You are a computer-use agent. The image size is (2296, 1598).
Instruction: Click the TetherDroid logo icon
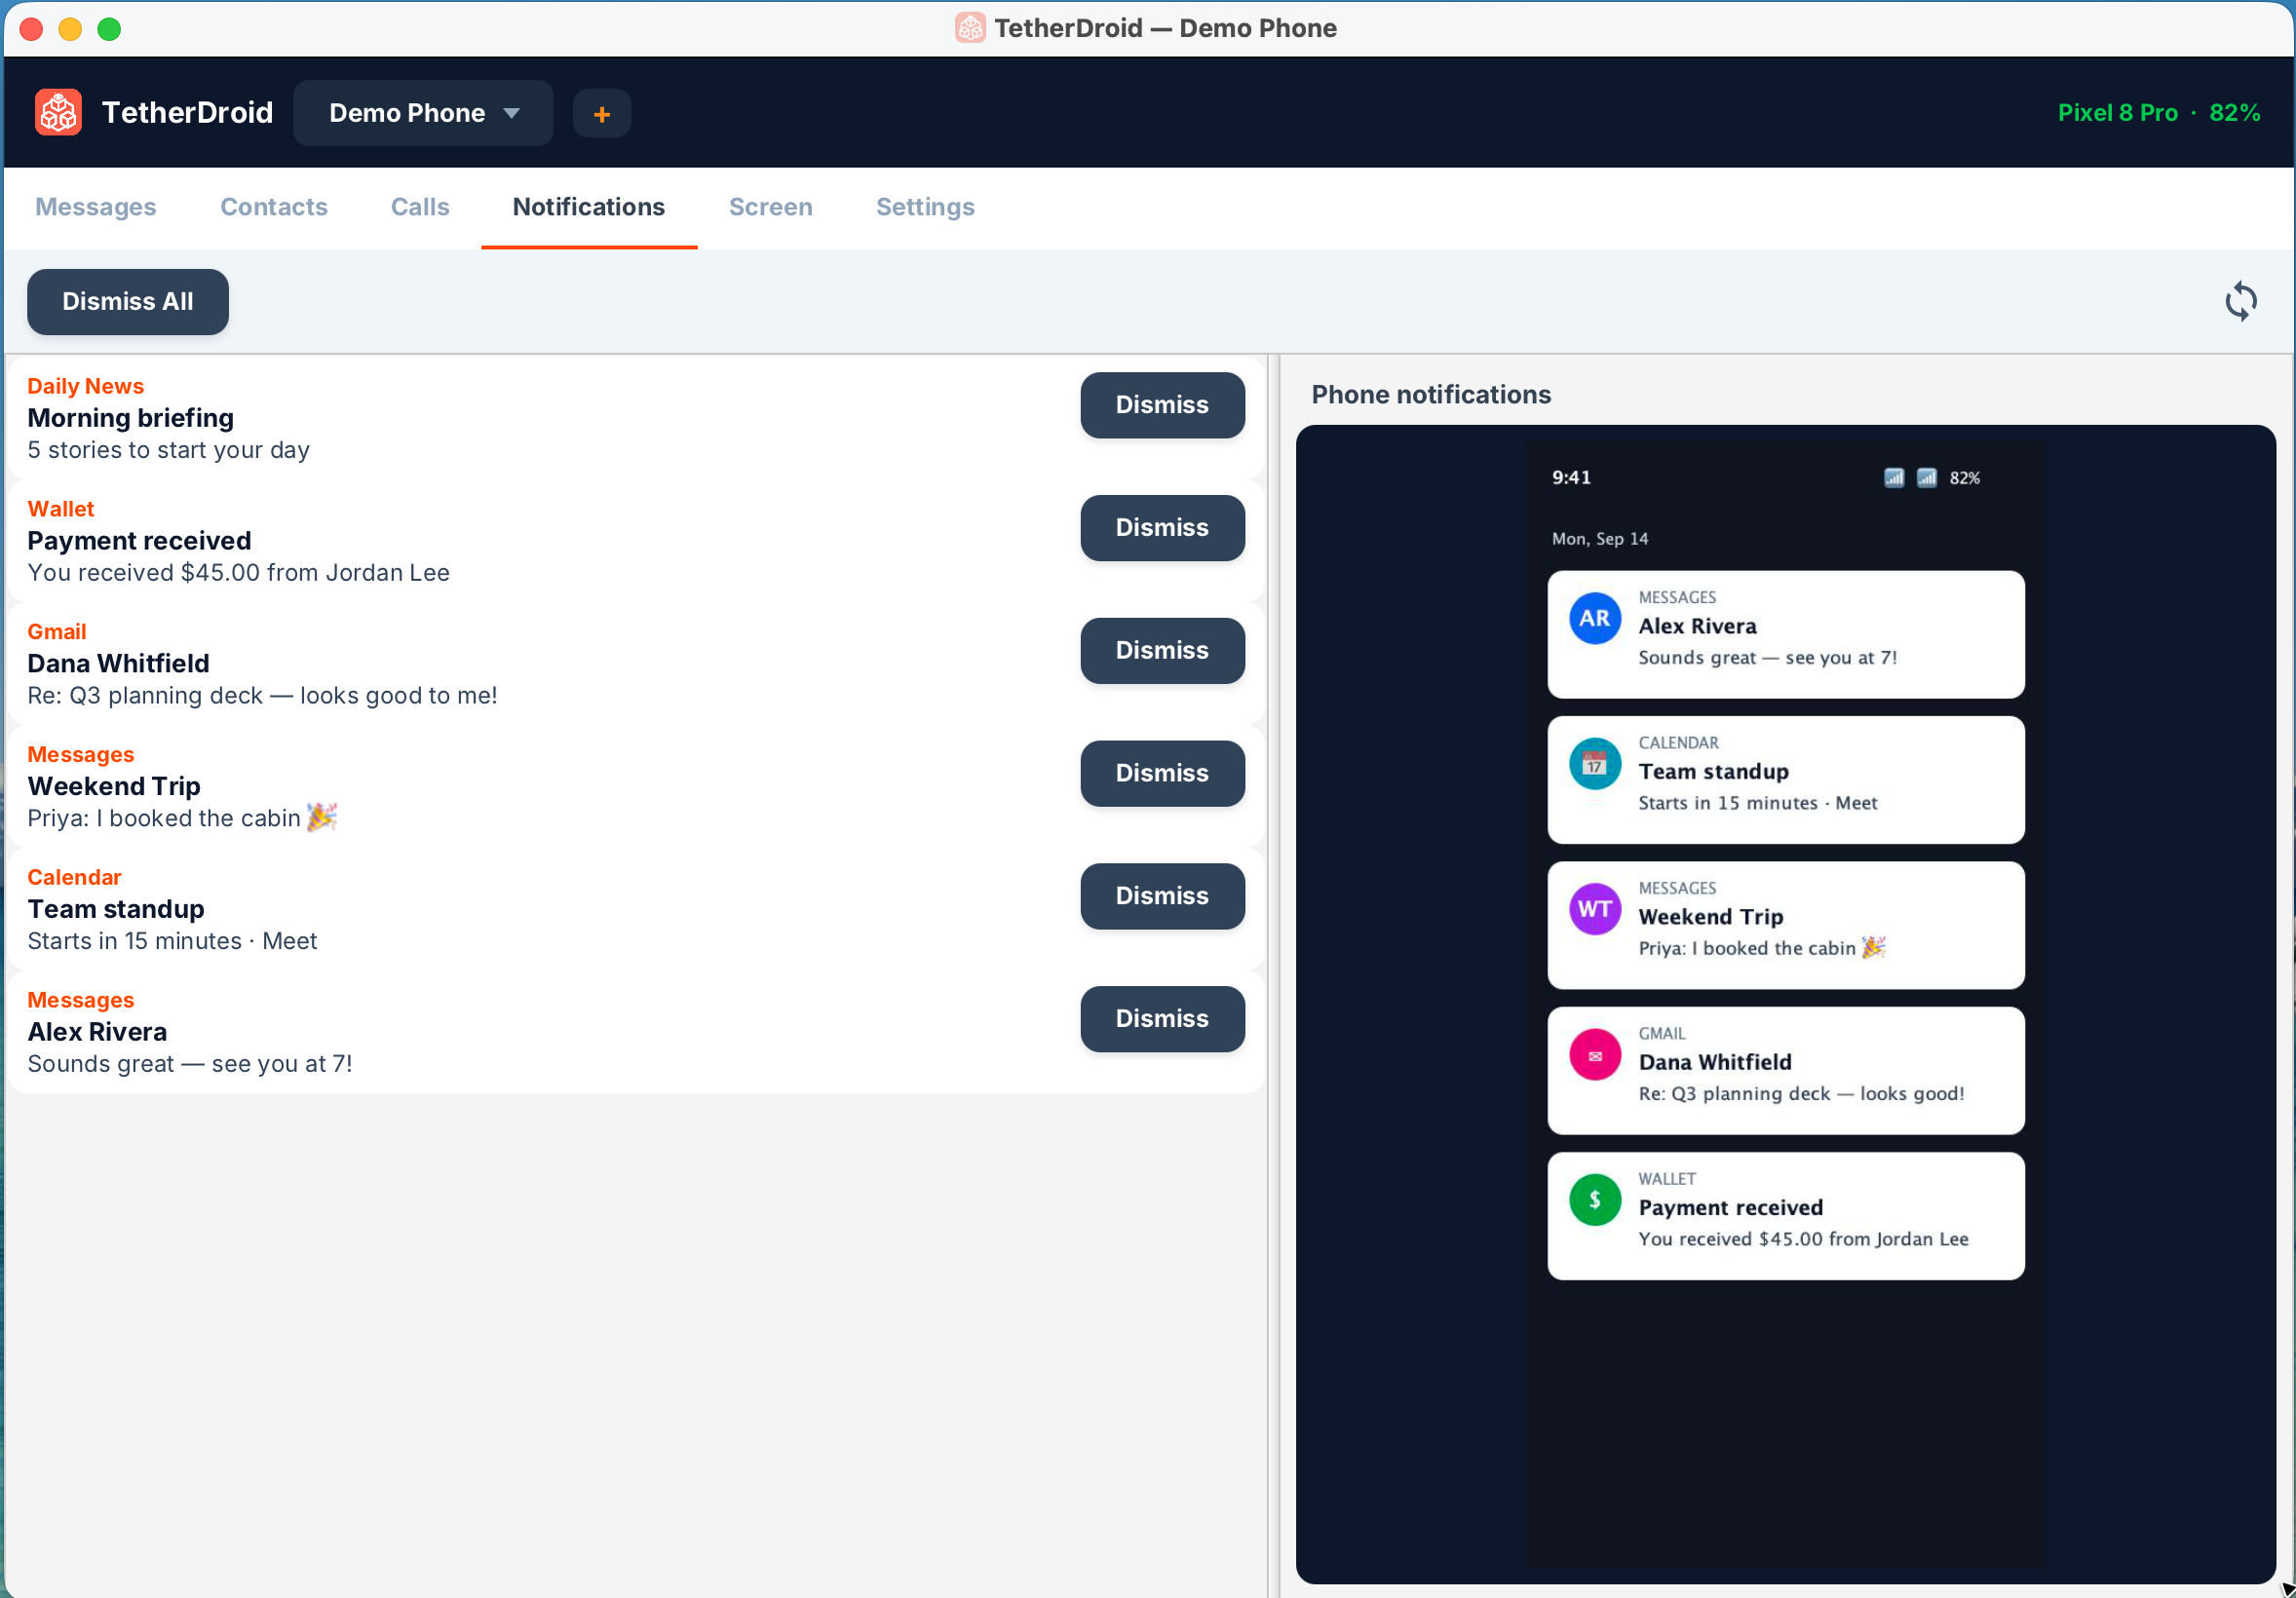pyautogui.click(x=58, y=112)
